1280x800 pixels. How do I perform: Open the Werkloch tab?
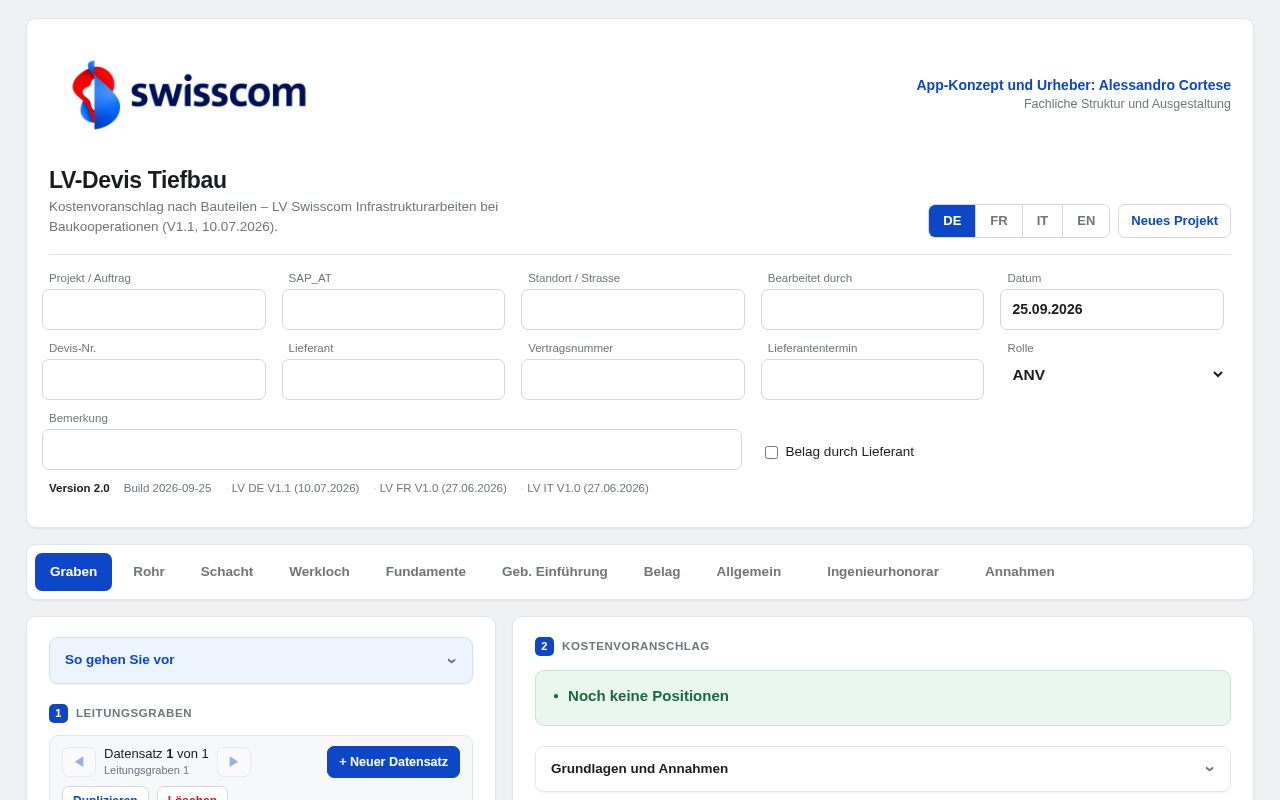319,572
